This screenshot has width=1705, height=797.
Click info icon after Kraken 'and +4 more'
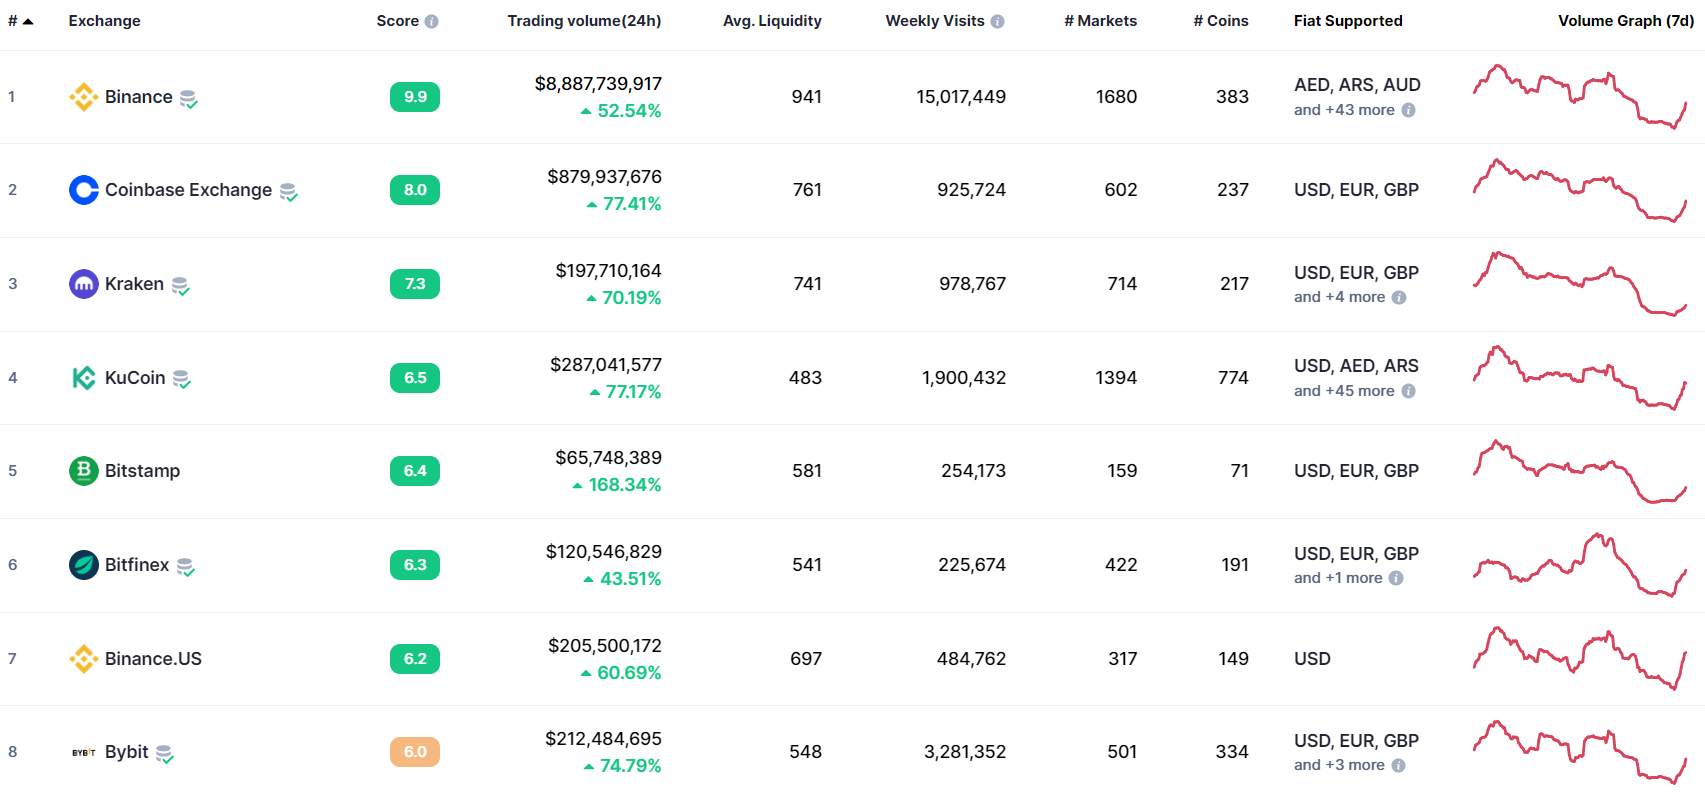tap(1399, 297)
